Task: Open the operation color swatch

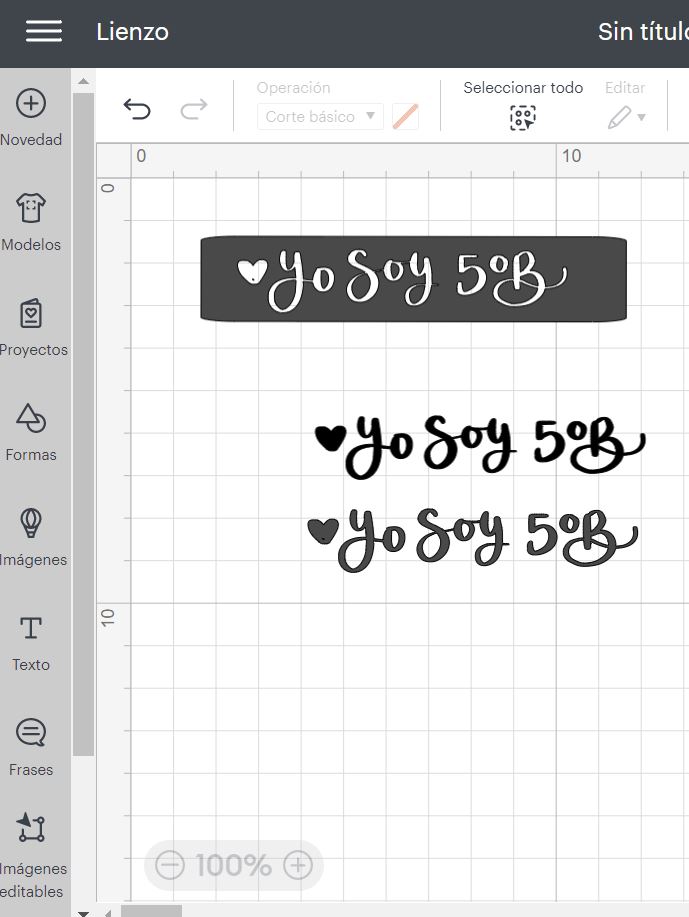Action: [405, 116]
